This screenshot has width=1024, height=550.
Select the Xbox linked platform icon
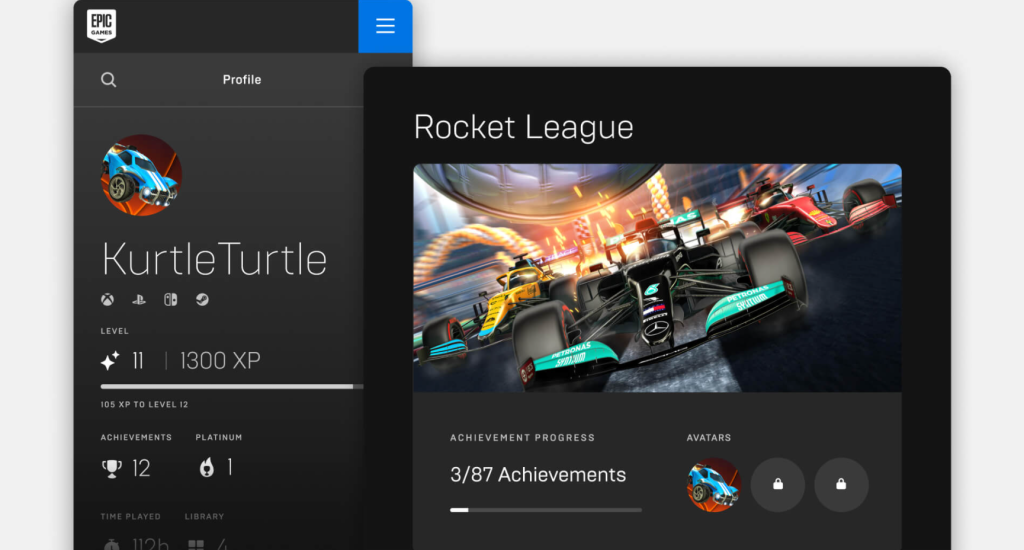tap(107, 300)
